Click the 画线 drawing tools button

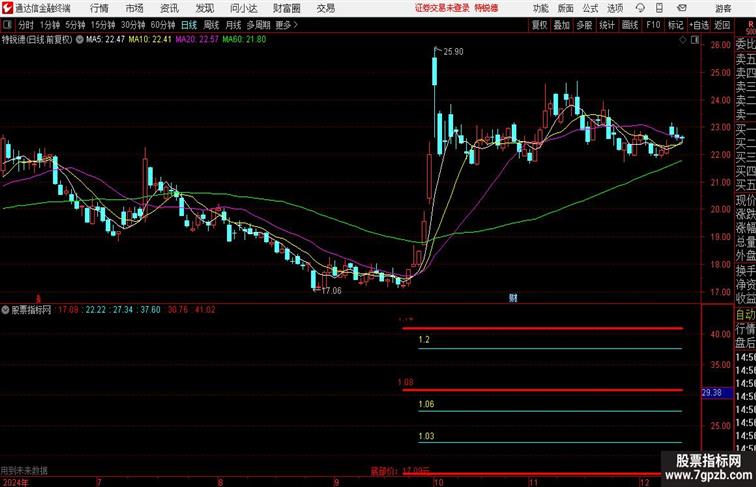(630, 25)
